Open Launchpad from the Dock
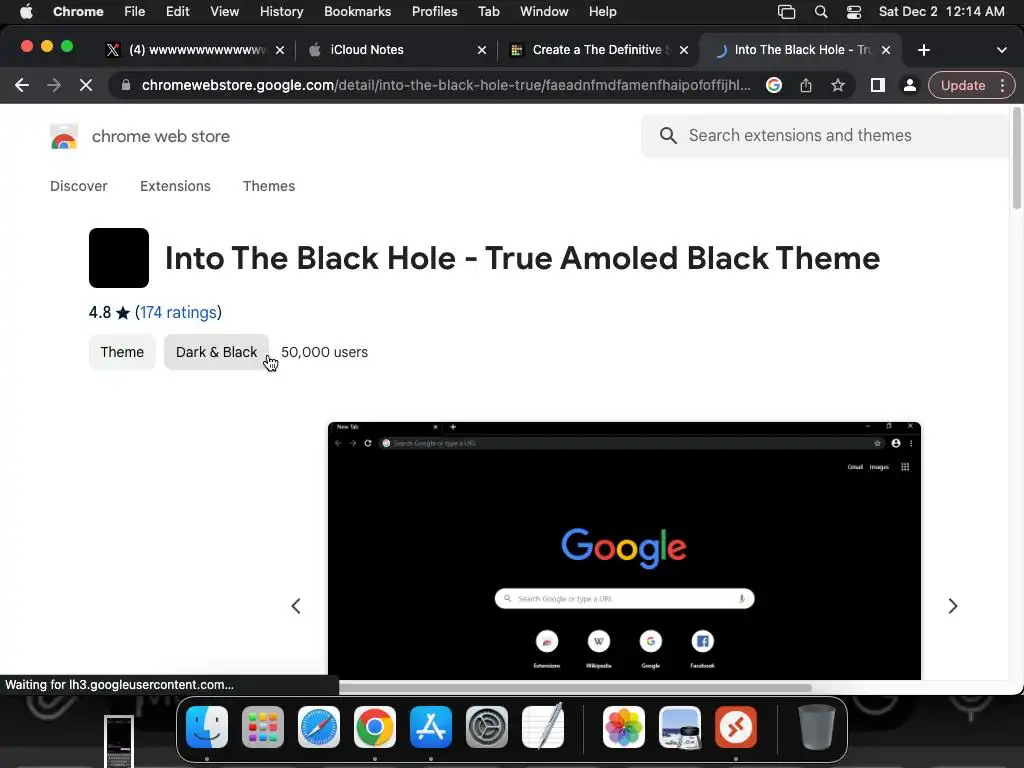The image size is (1024, 768). pos(263,727)
